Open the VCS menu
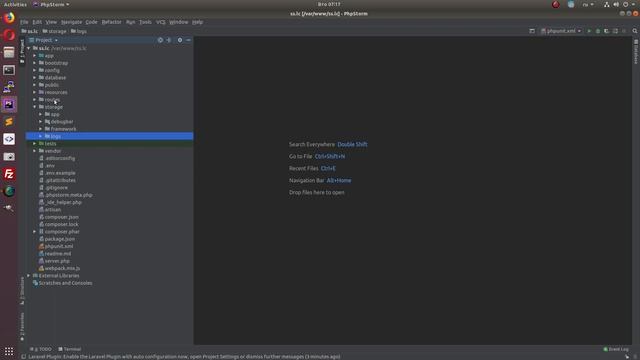This screenshot has width=640, height=360. tap(161, 22)
